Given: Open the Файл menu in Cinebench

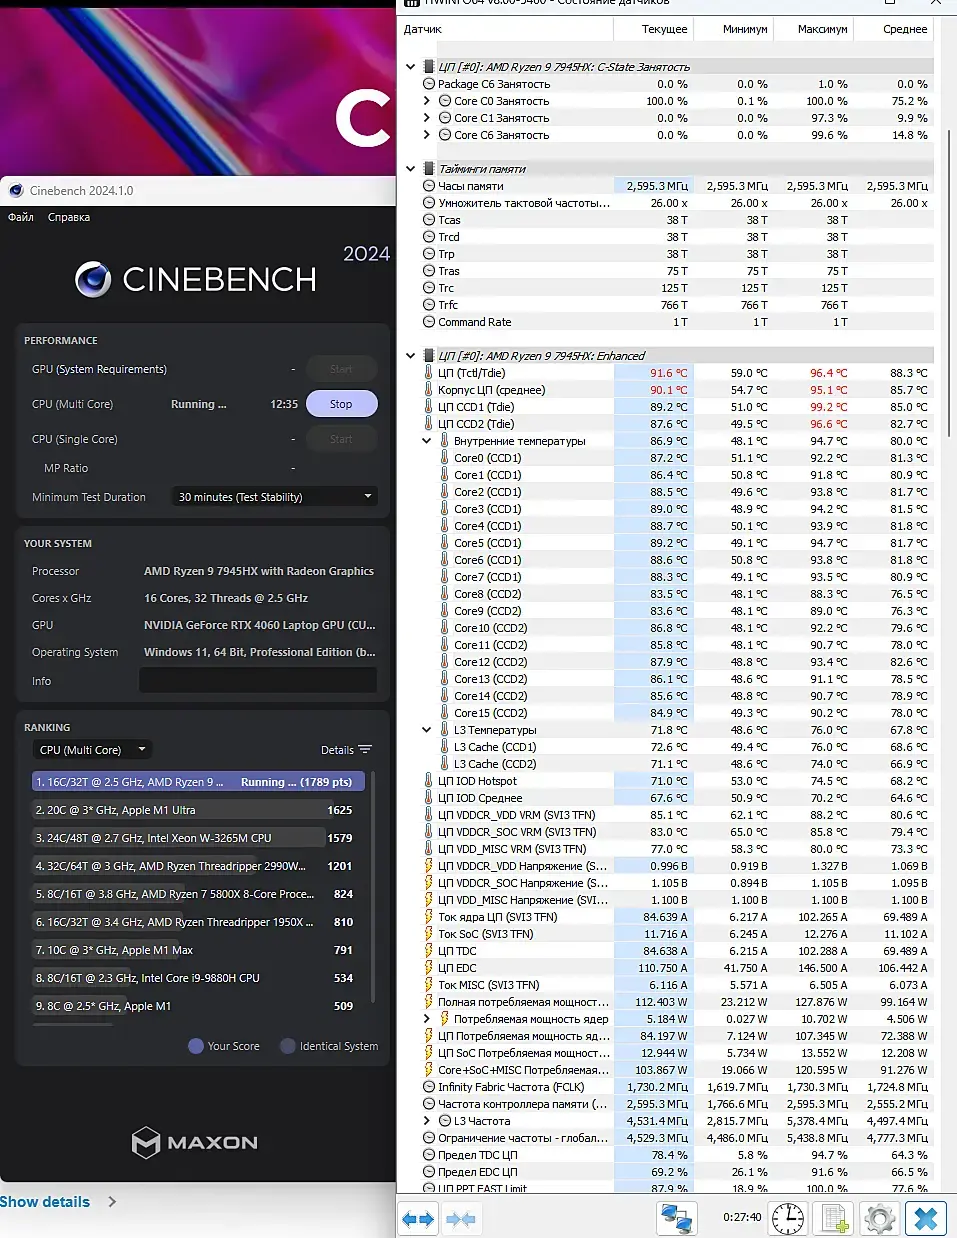Looking at the screenshot, I should [x=21, y=217].
